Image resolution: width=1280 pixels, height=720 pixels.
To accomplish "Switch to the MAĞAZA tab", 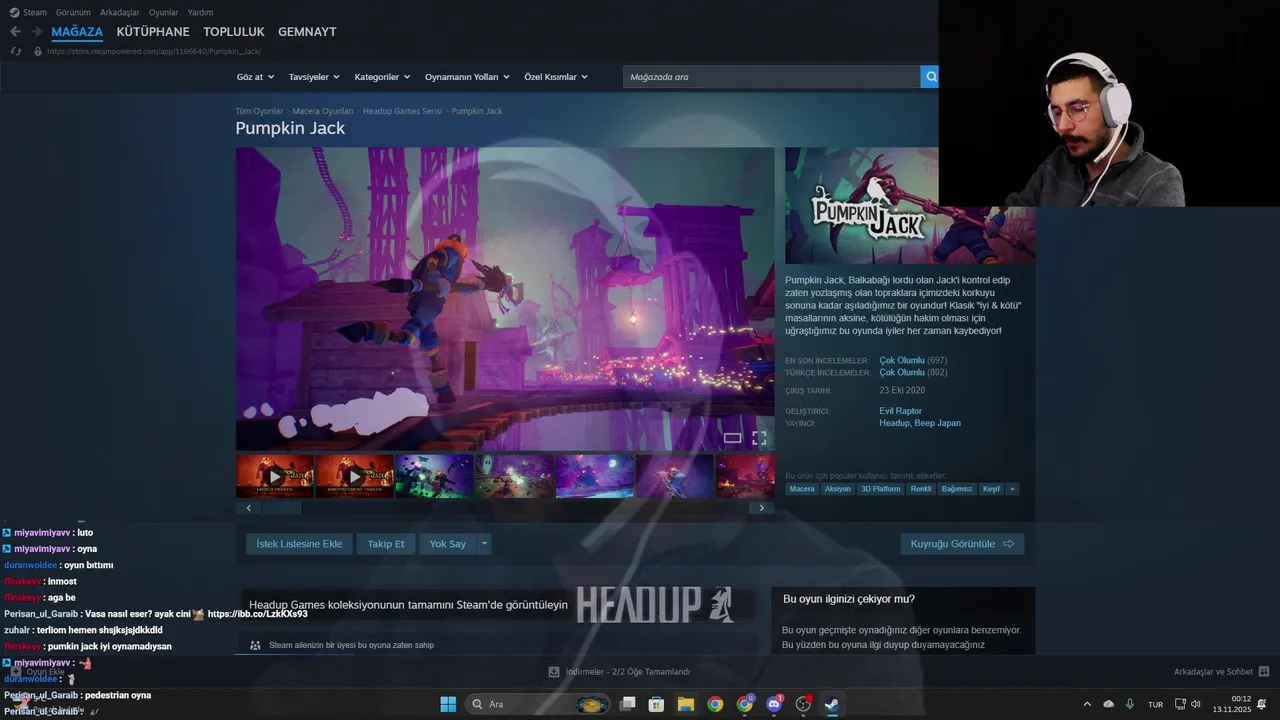I will (77, 32).
